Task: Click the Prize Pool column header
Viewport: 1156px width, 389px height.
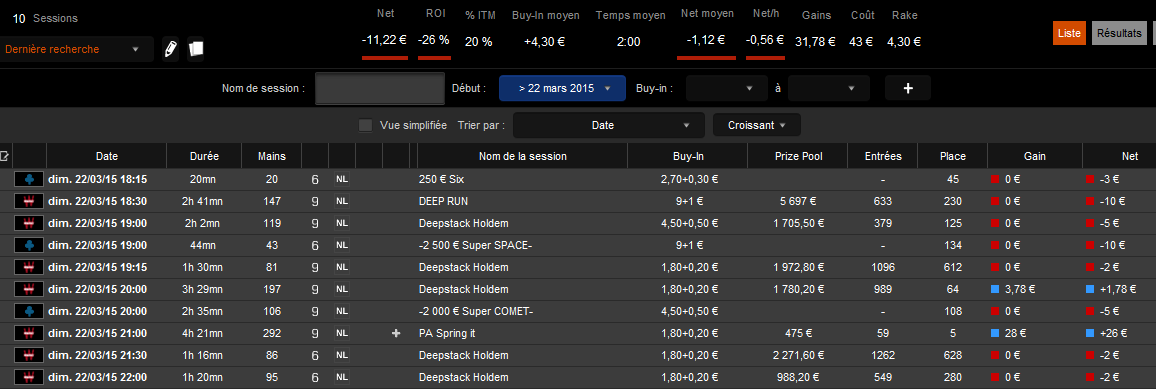Action: point(798,156)
